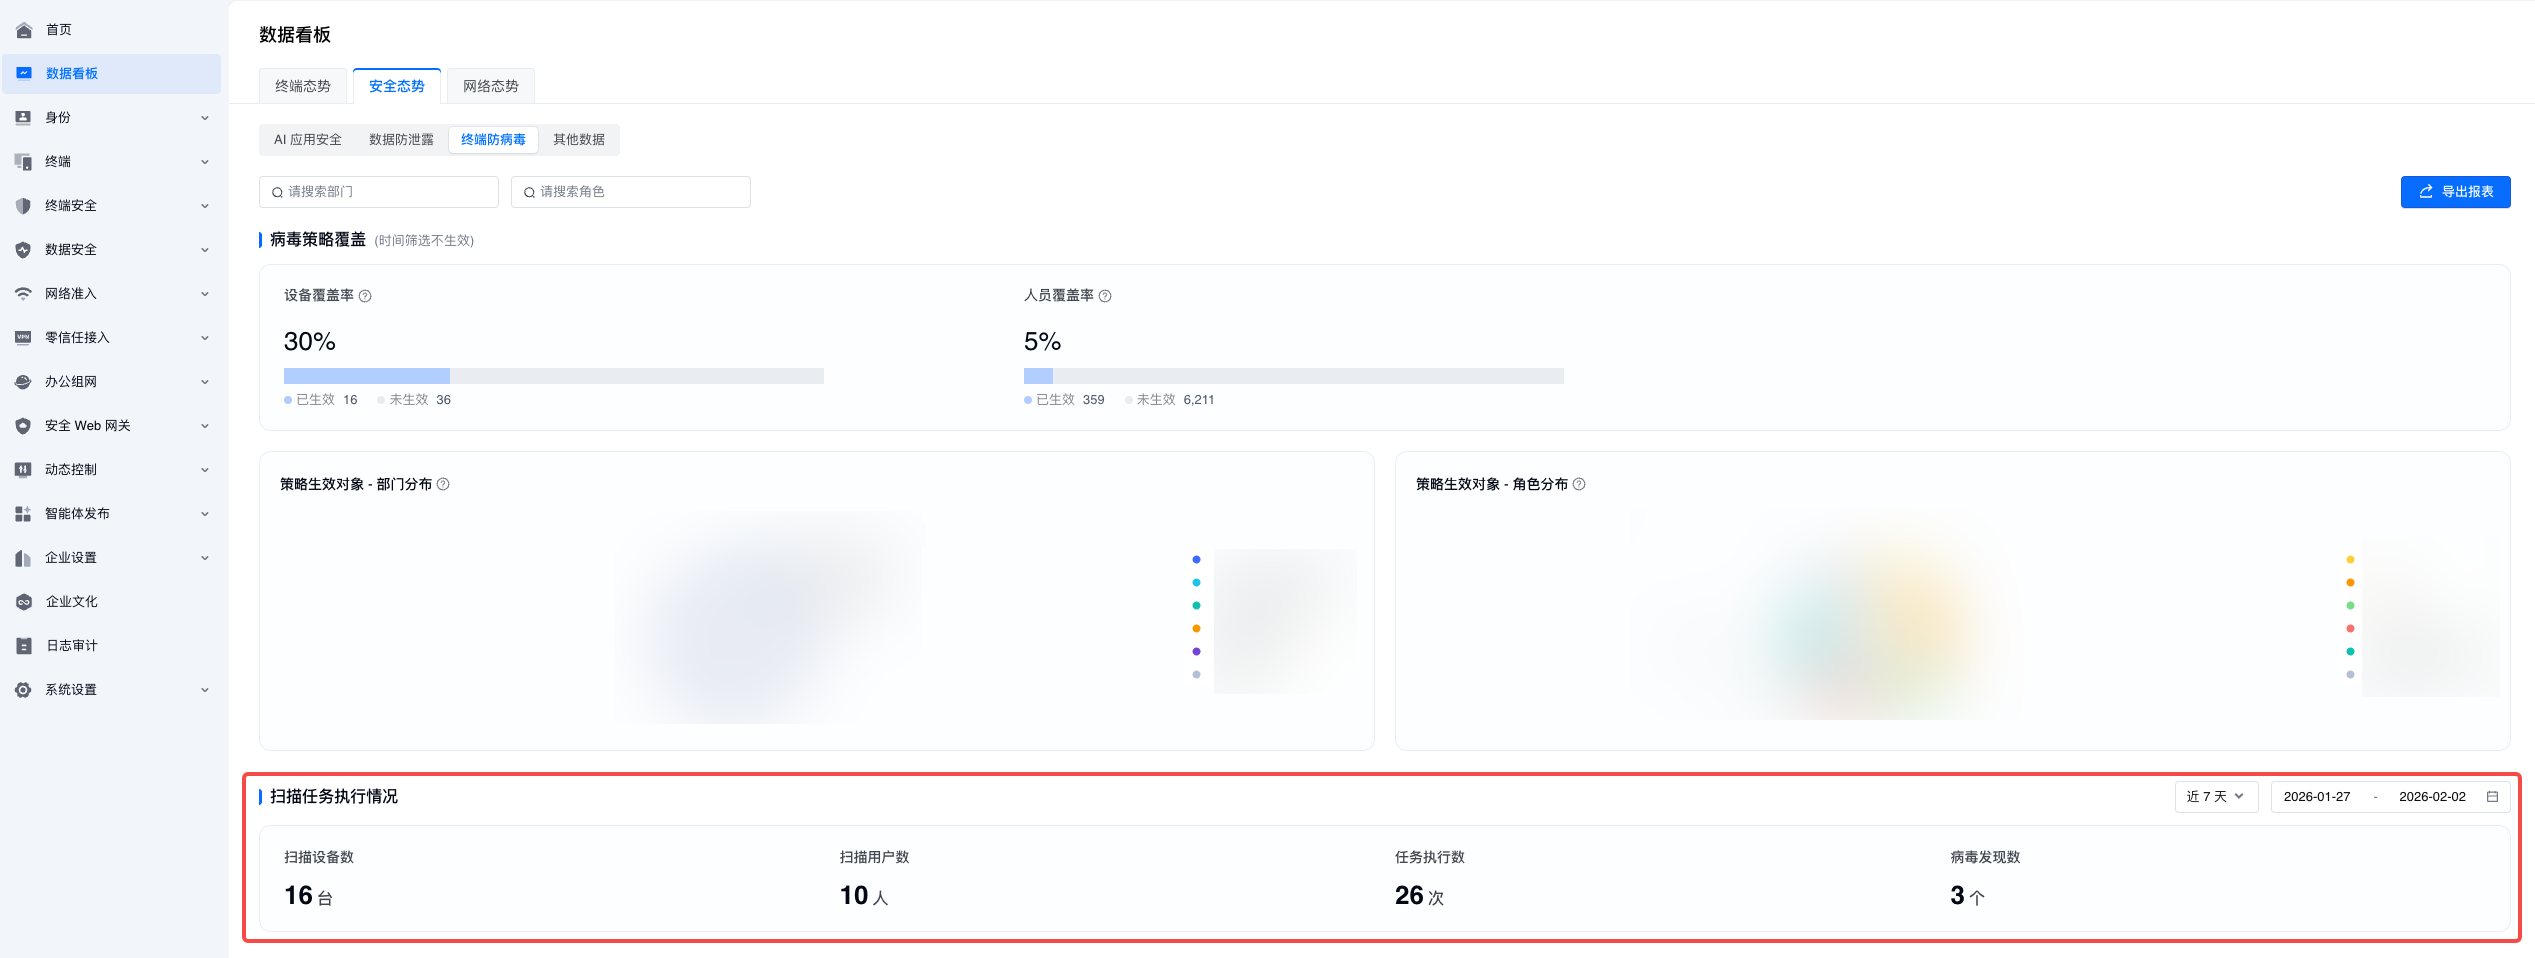
Task: Click the 身份 identity icon
Action: 23,117
